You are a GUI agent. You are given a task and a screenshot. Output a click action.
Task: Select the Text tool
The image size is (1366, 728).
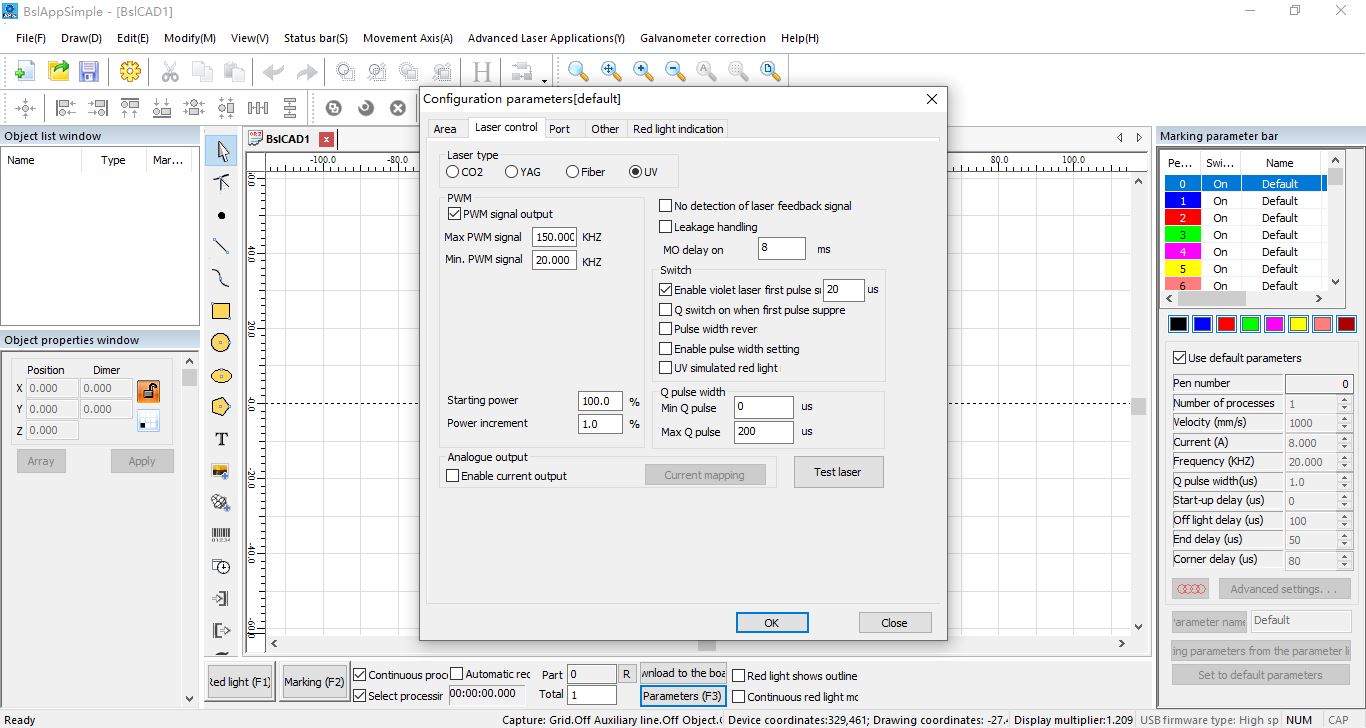tap(221, 439)
